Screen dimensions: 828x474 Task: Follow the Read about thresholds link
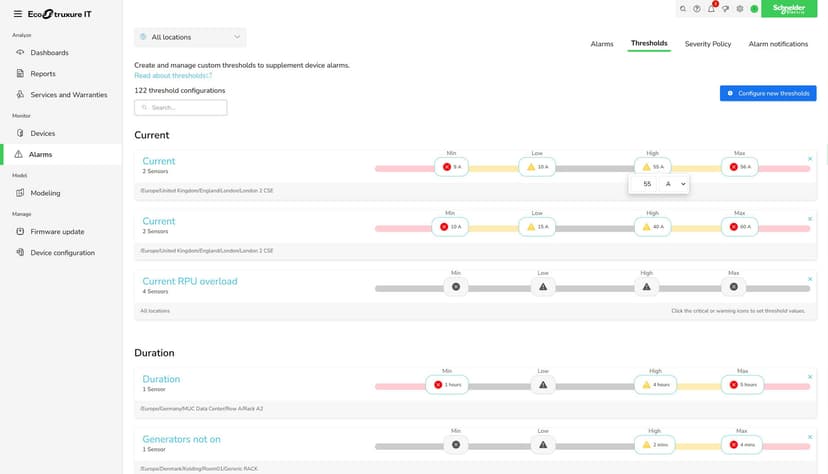173,75
